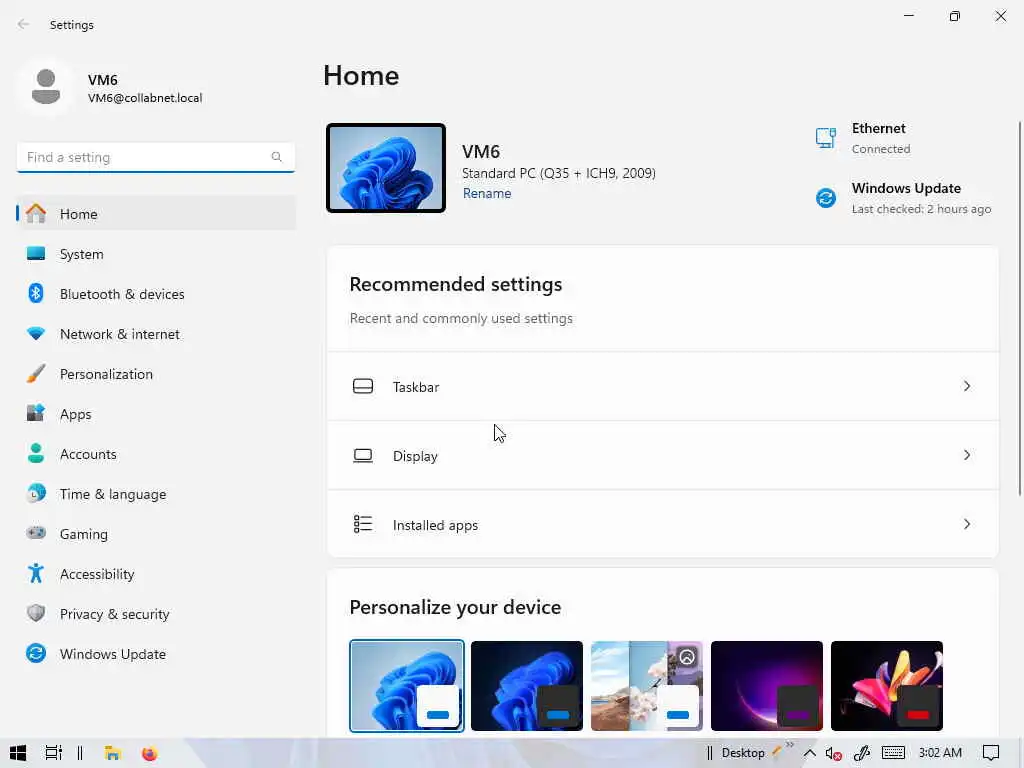
Task: Click the System monitor icon
Action: pyautogui.click(x=36, y=253)
